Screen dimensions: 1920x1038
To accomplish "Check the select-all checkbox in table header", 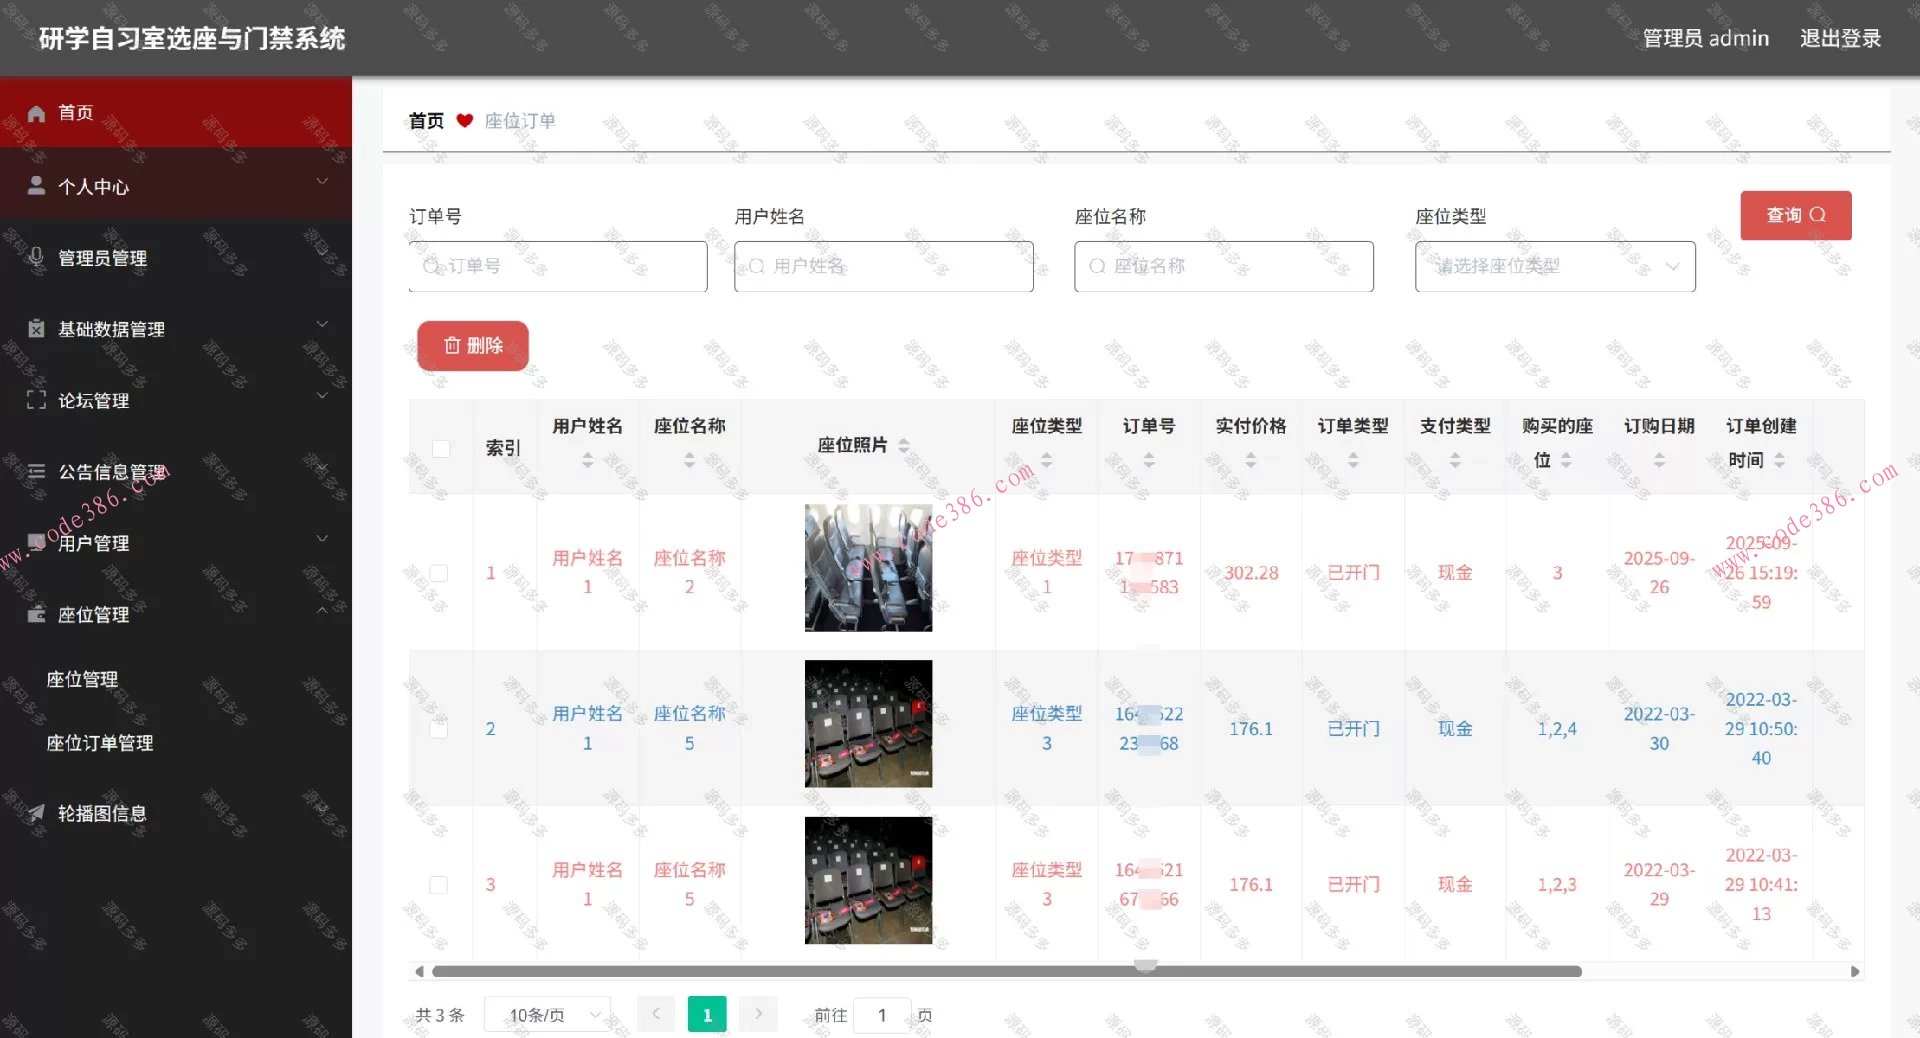I will pyautogui.click(x=441, y=449).
